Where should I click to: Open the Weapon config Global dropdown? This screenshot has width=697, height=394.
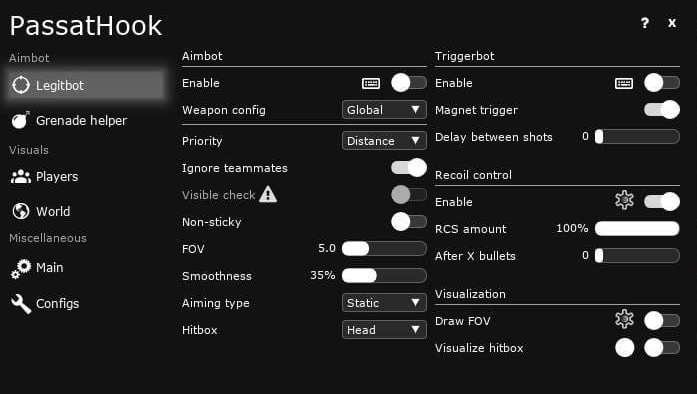coord(384,110)
